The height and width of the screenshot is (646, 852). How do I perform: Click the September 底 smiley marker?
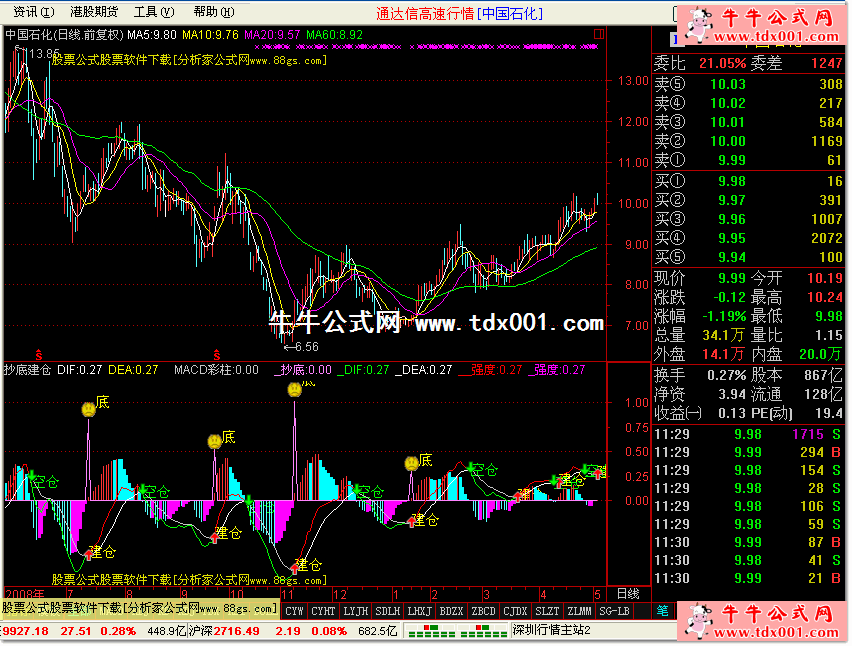[215, 441]
